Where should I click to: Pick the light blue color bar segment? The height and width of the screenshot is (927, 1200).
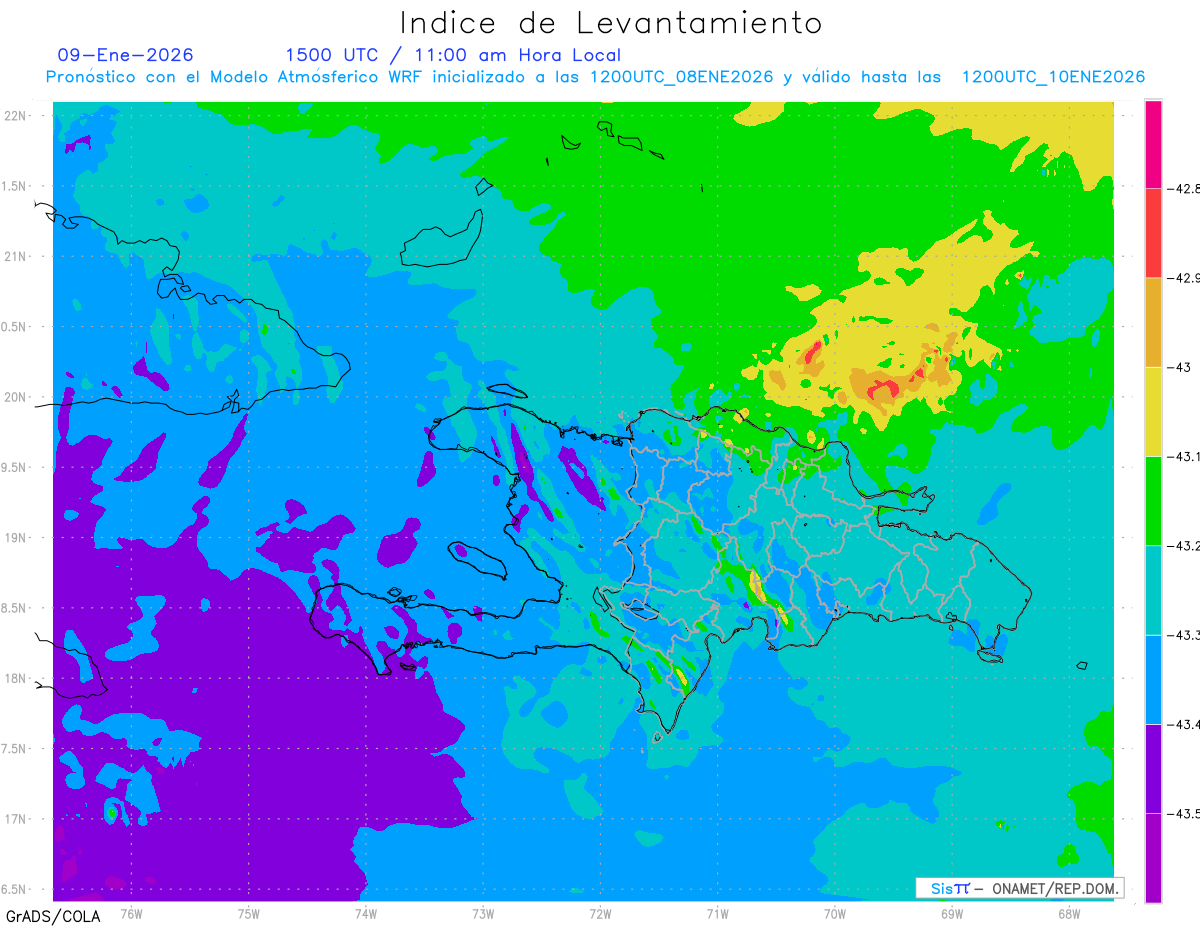[x=1153, y=680]
